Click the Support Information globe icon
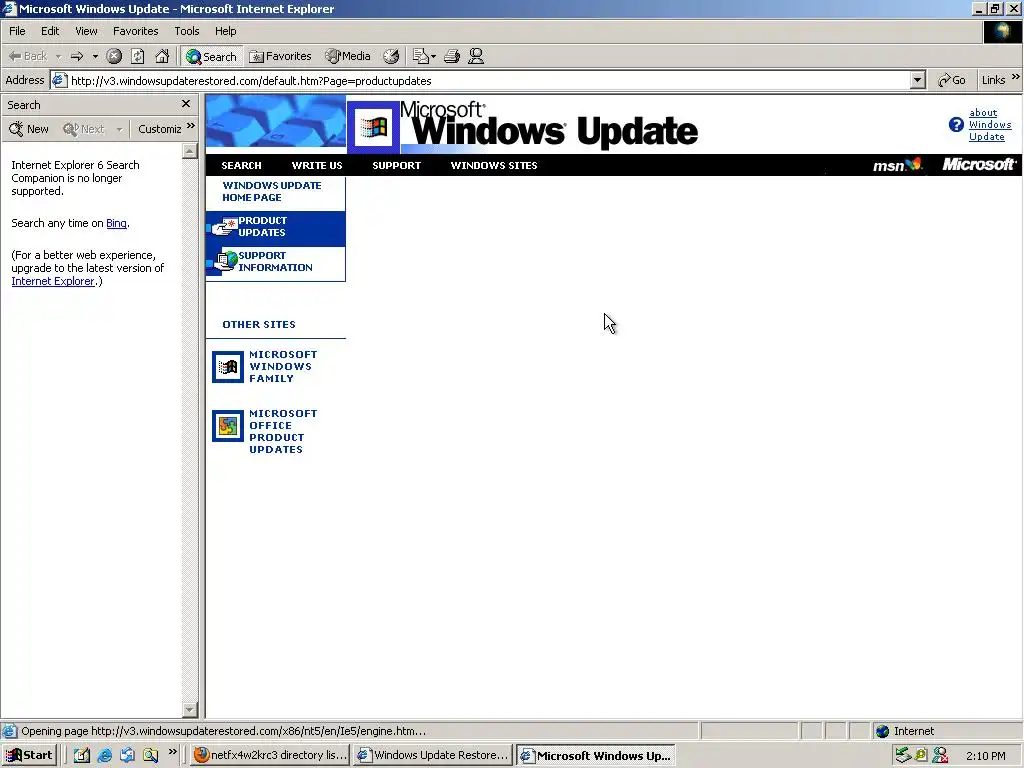Viewport: 1024px width, 768px height. point(226,261)
